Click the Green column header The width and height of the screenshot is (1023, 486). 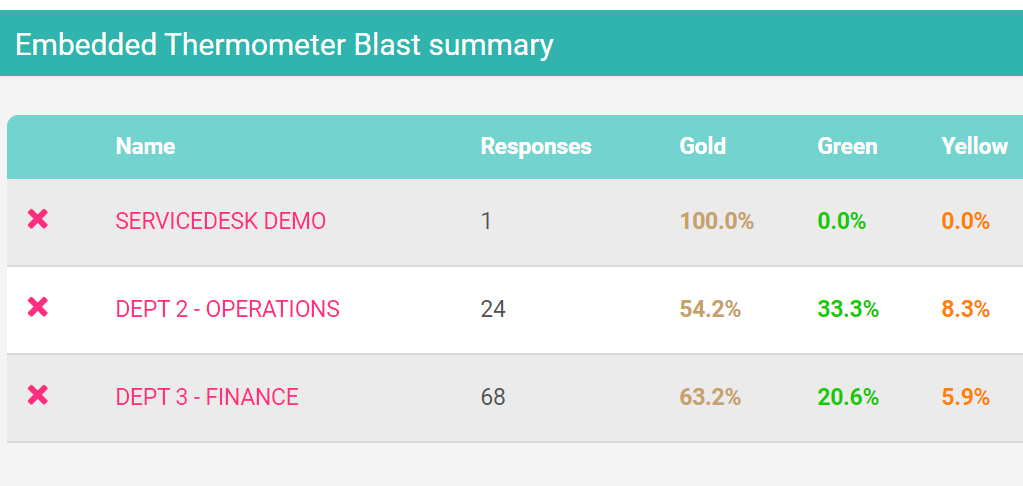[x=847, y=146]
